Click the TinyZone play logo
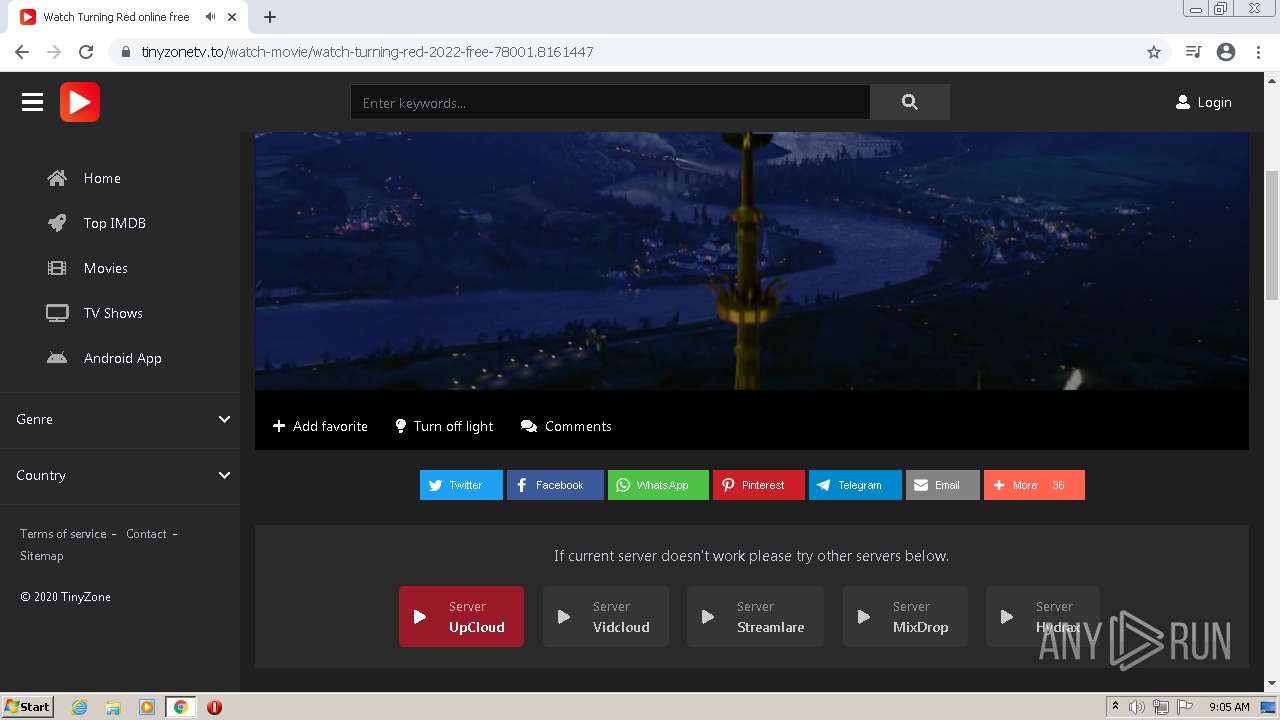 coord(80,102)
